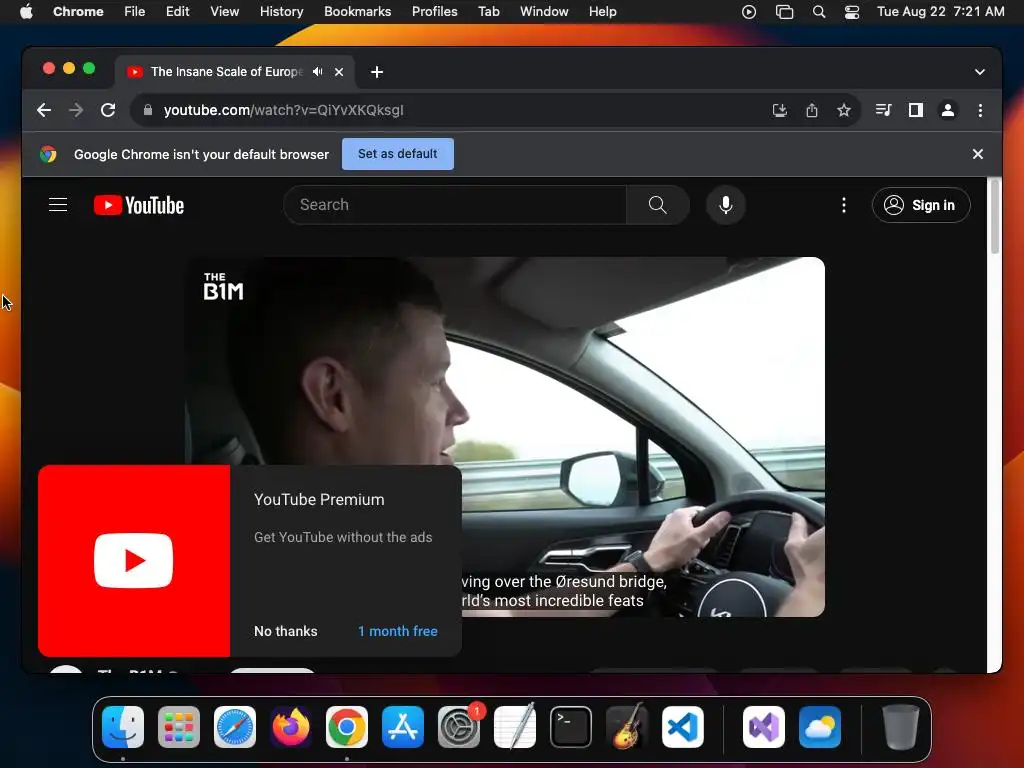This screenshot has height=768, width=1024.
Task: Open Control Center in menu bar
Action: coord(852,12)
